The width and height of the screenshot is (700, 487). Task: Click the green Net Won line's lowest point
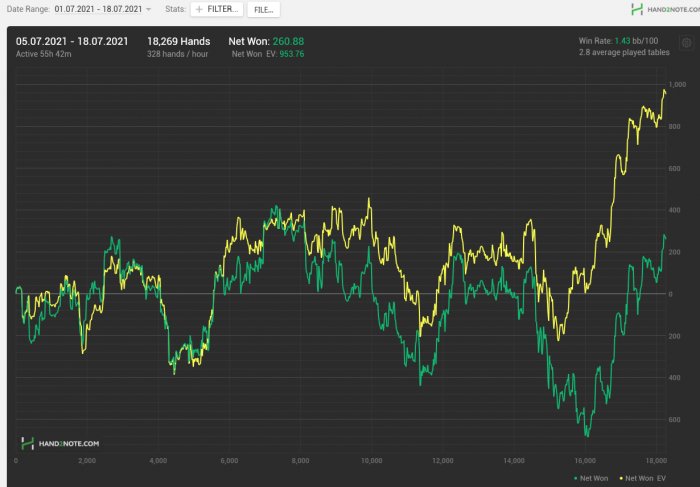(587, 435)
